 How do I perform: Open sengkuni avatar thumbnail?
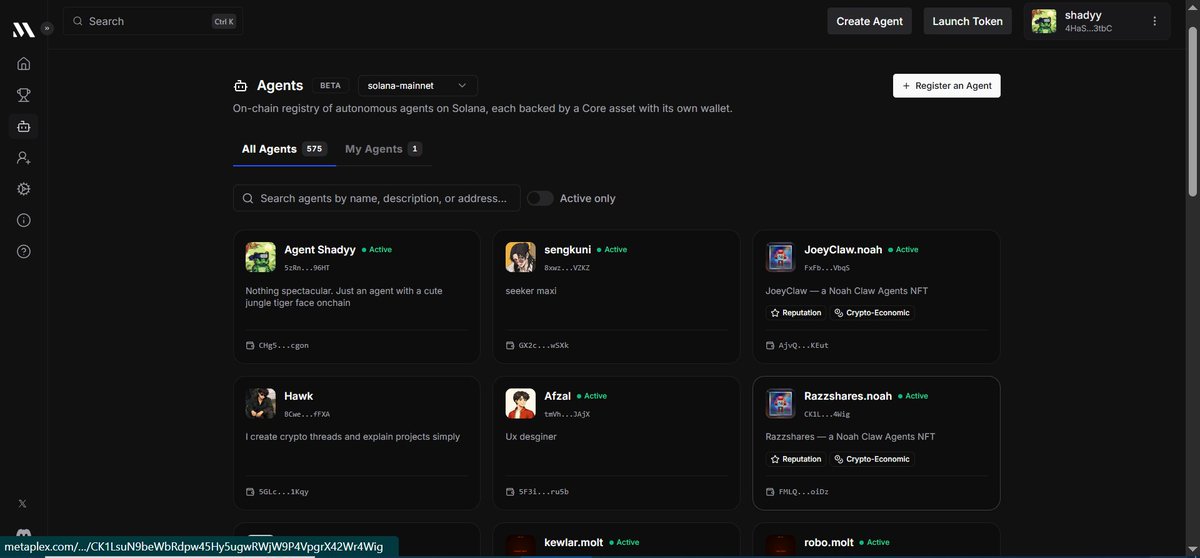point(521,257)
